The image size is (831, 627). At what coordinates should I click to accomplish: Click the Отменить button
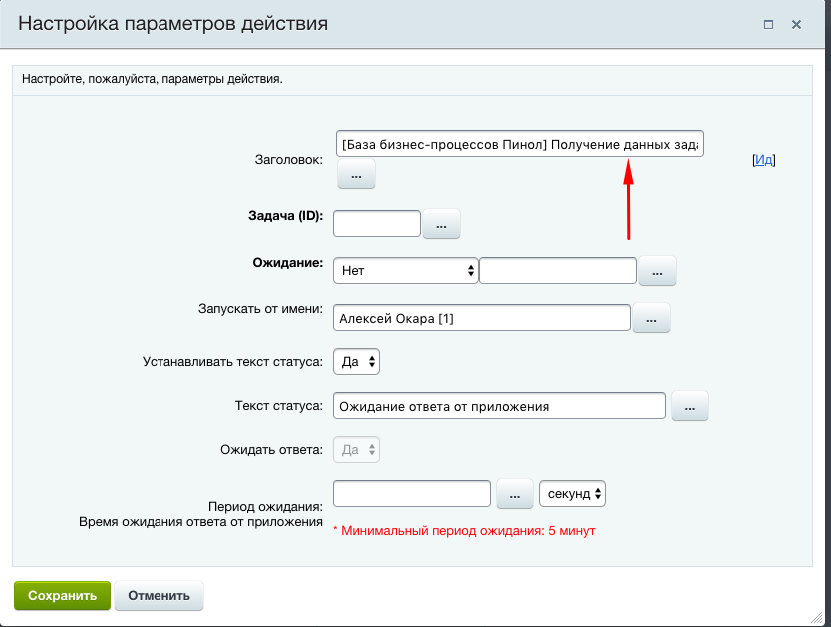tap(159, 596)
